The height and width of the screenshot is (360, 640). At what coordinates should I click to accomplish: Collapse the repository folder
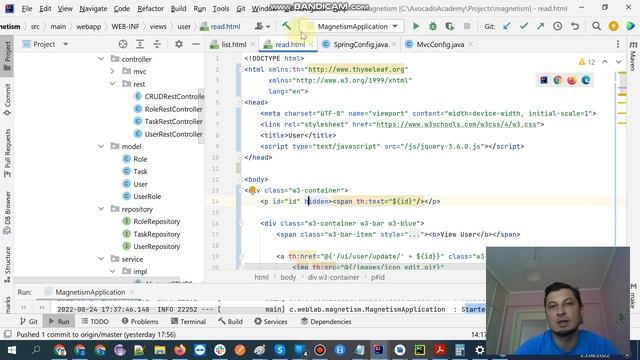101,209
